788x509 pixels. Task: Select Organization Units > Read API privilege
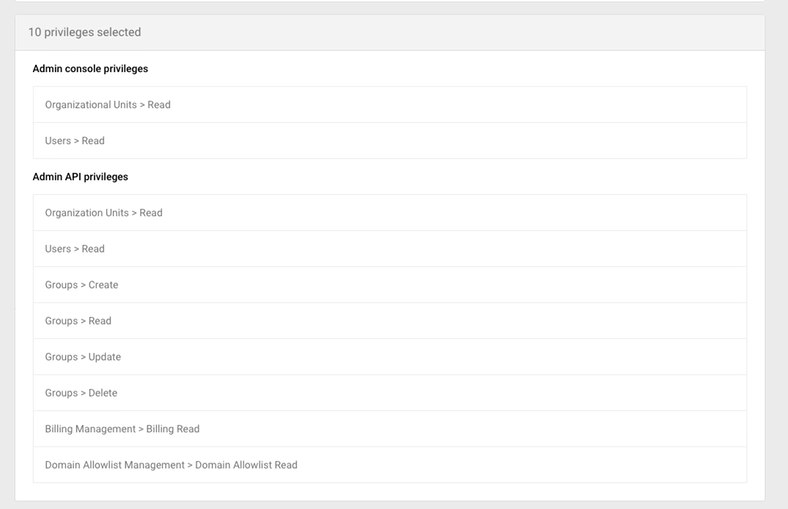[x=104, y=213]
